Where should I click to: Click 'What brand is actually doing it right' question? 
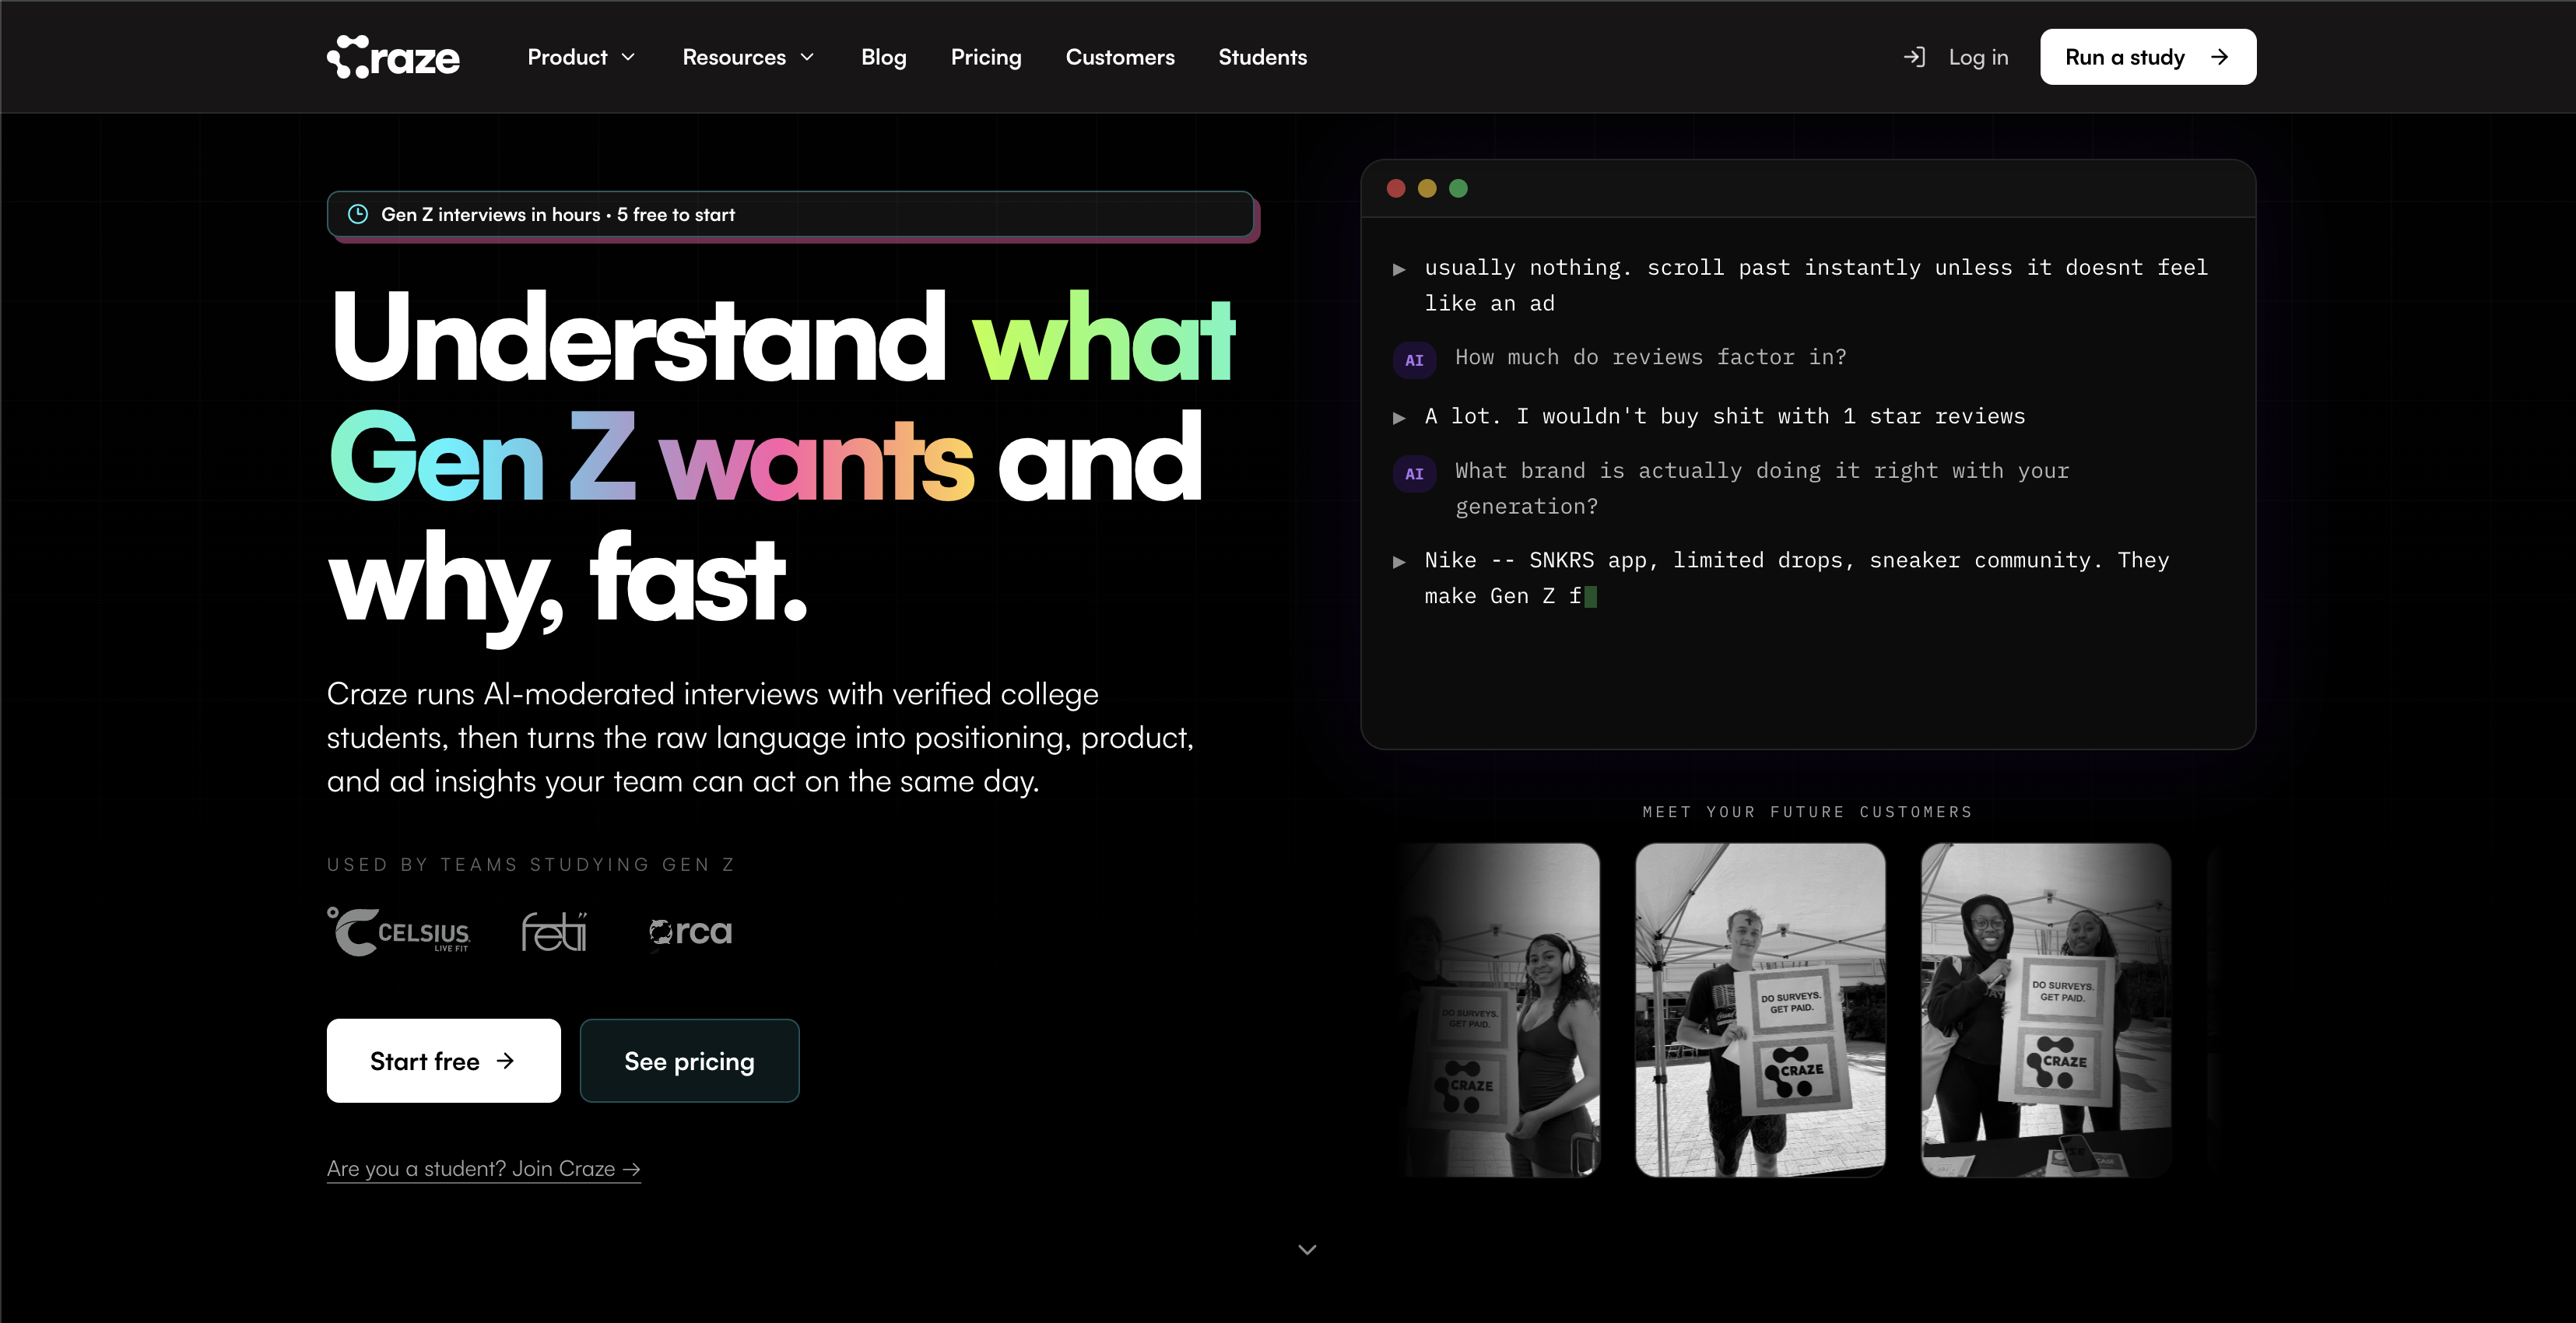1762,488
